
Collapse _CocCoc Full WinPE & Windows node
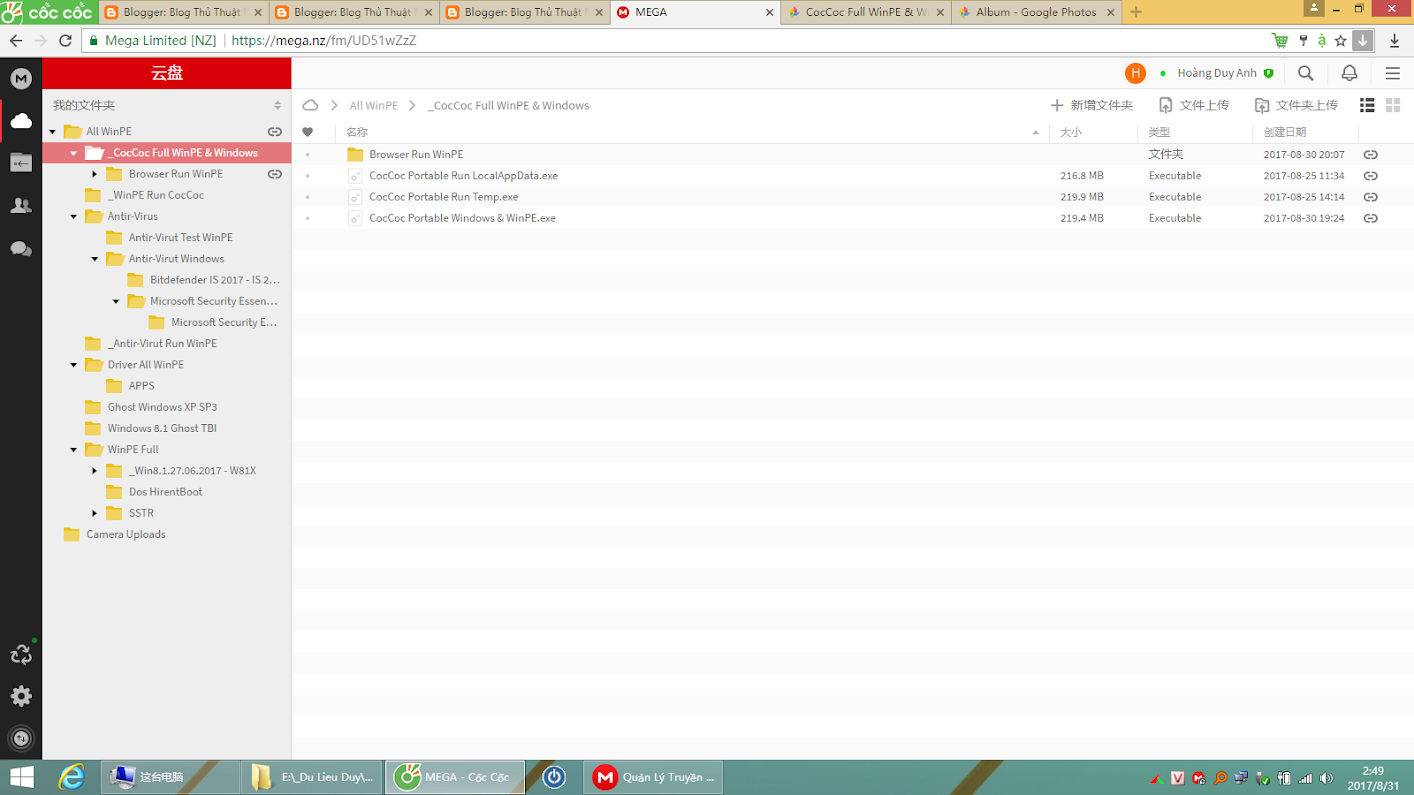[74, 153]
